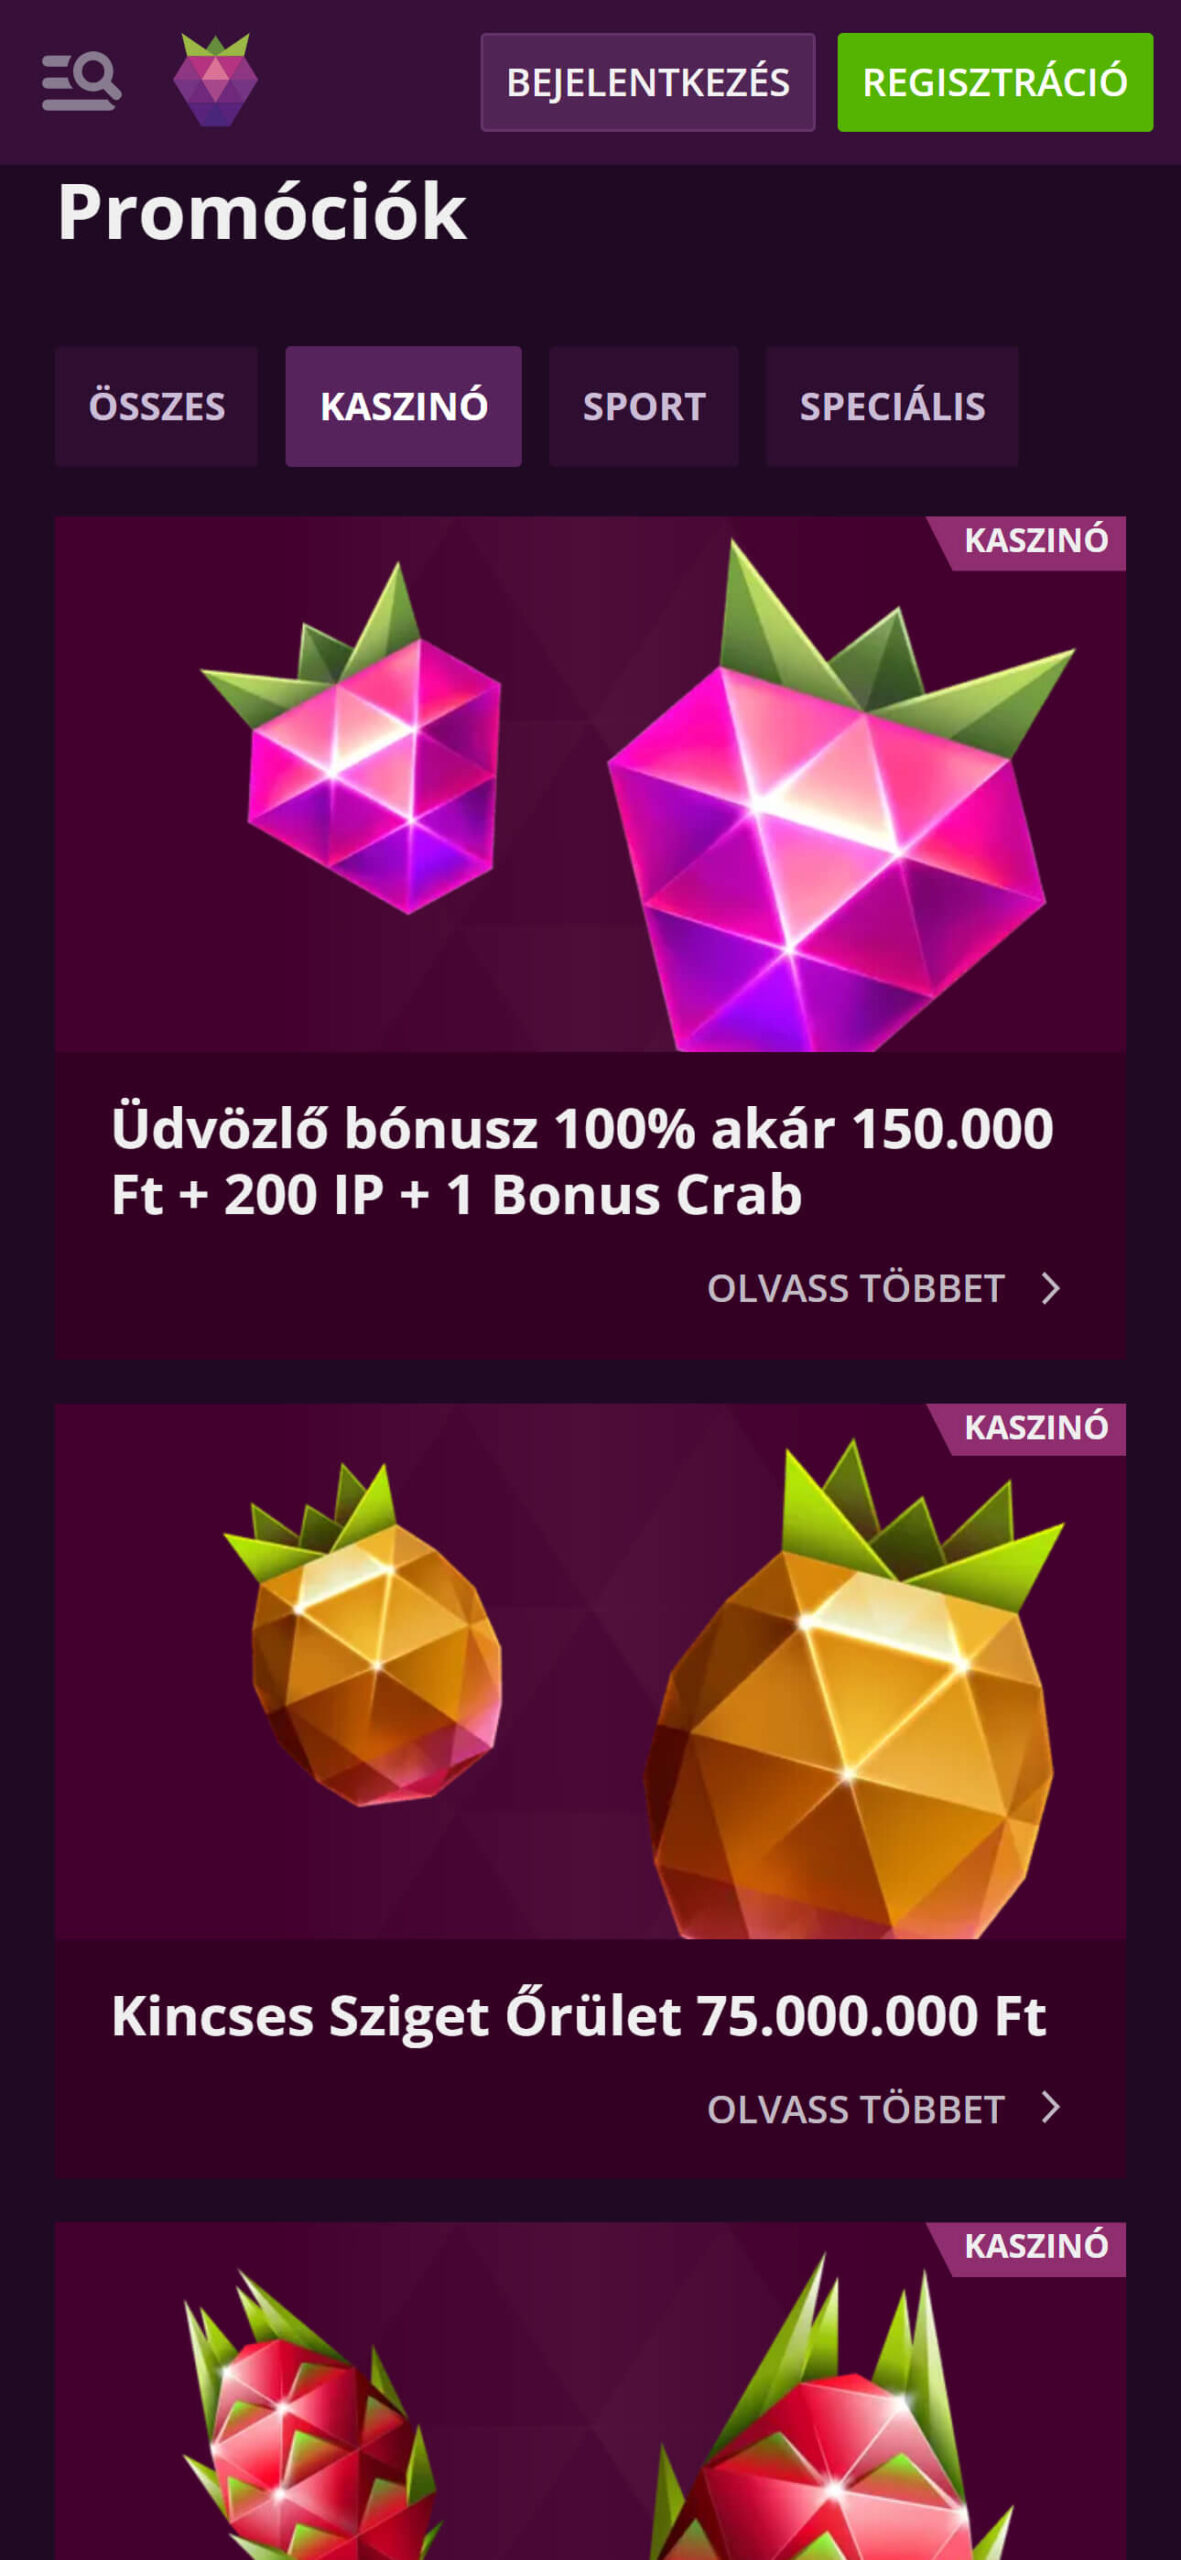Open the Üdvözlő bónusz promotion title
This screenshot has width=1181, height=2560.
582,1161
